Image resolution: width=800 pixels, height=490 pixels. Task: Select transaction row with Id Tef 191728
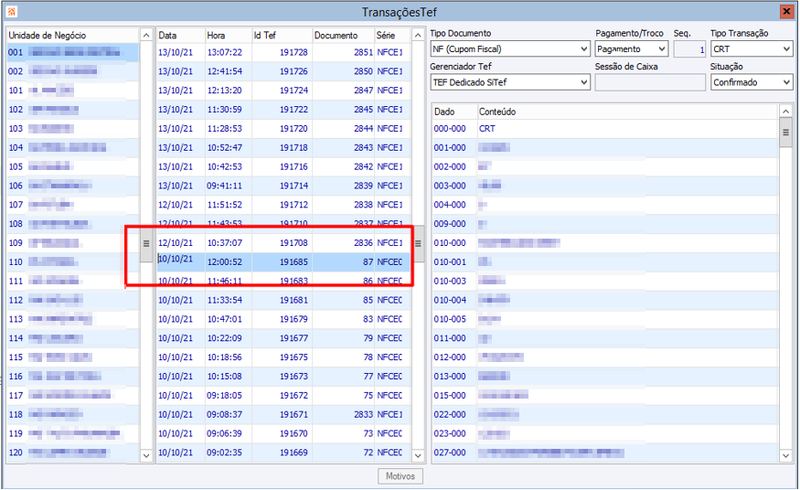tap(283, 53)
